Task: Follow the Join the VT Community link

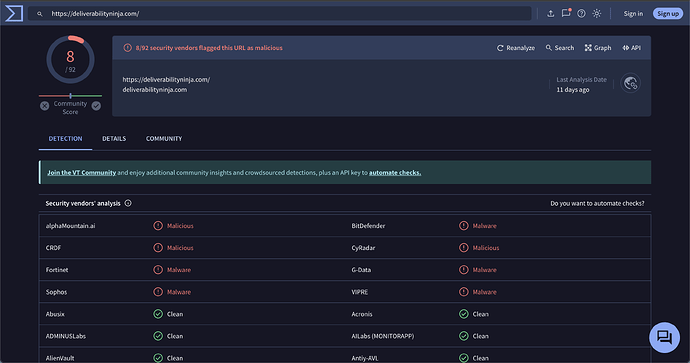Action: point(81,172)
